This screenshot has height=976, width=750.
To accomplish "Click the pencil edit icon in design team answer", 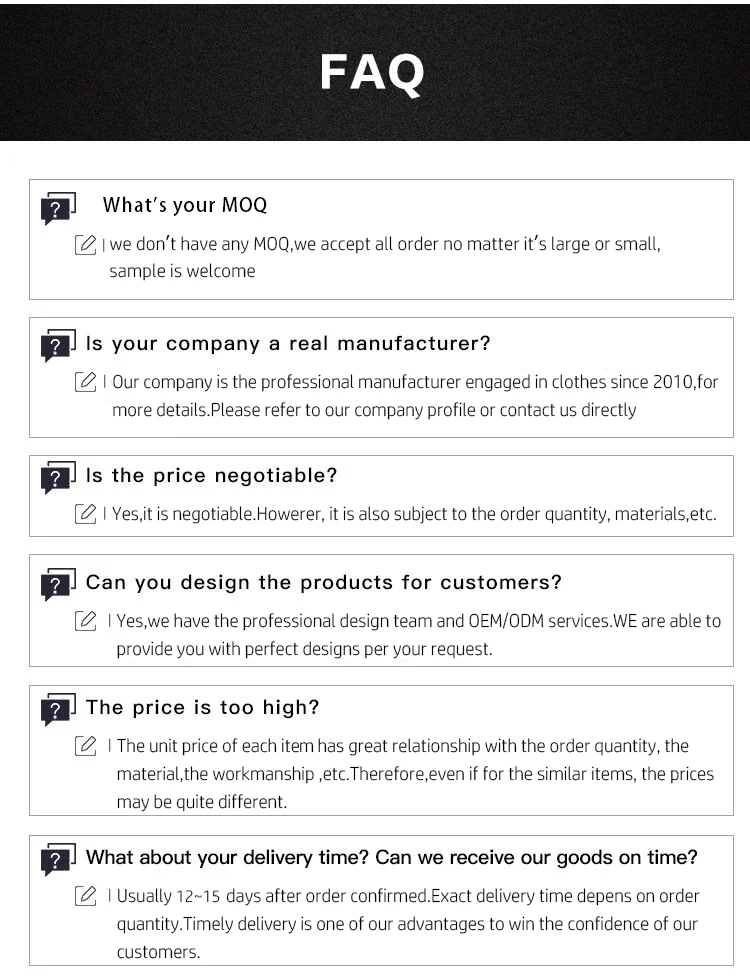I will 85,621.
